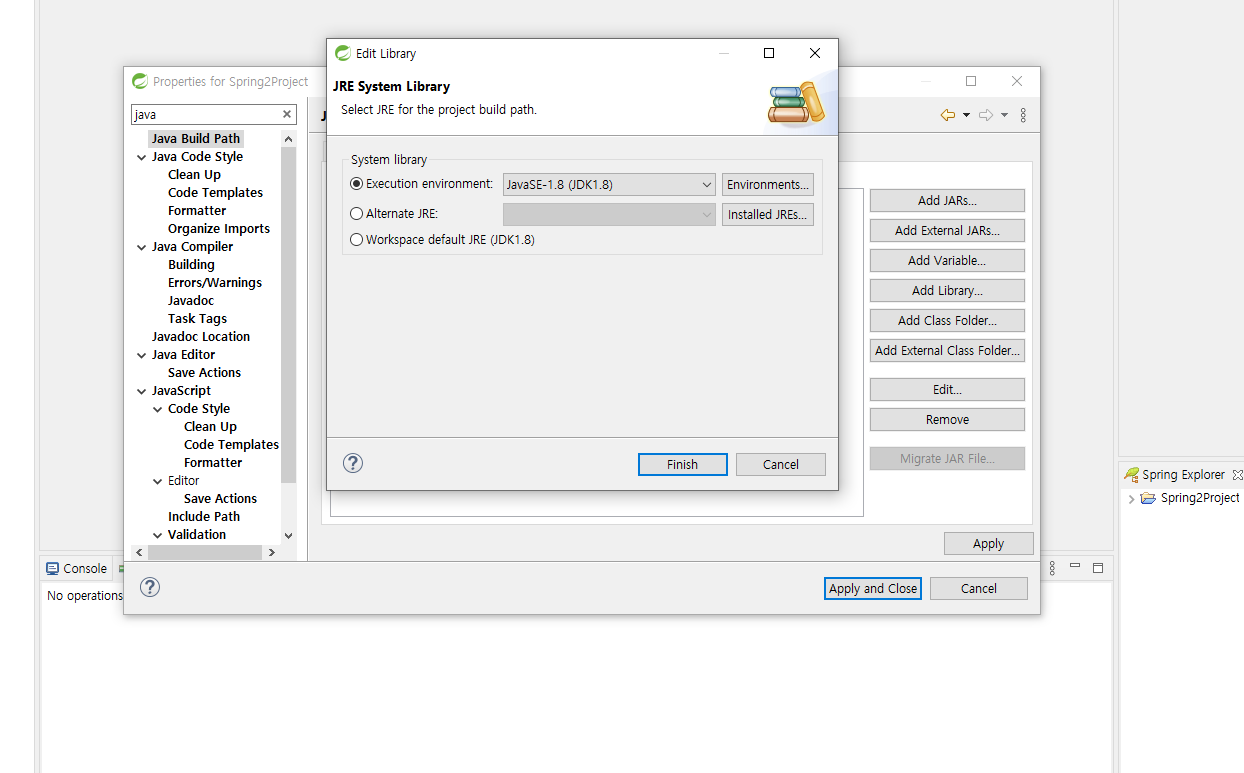
Task: Expand Spring2Project in Spring Explorer
Action: point(1131,498)
